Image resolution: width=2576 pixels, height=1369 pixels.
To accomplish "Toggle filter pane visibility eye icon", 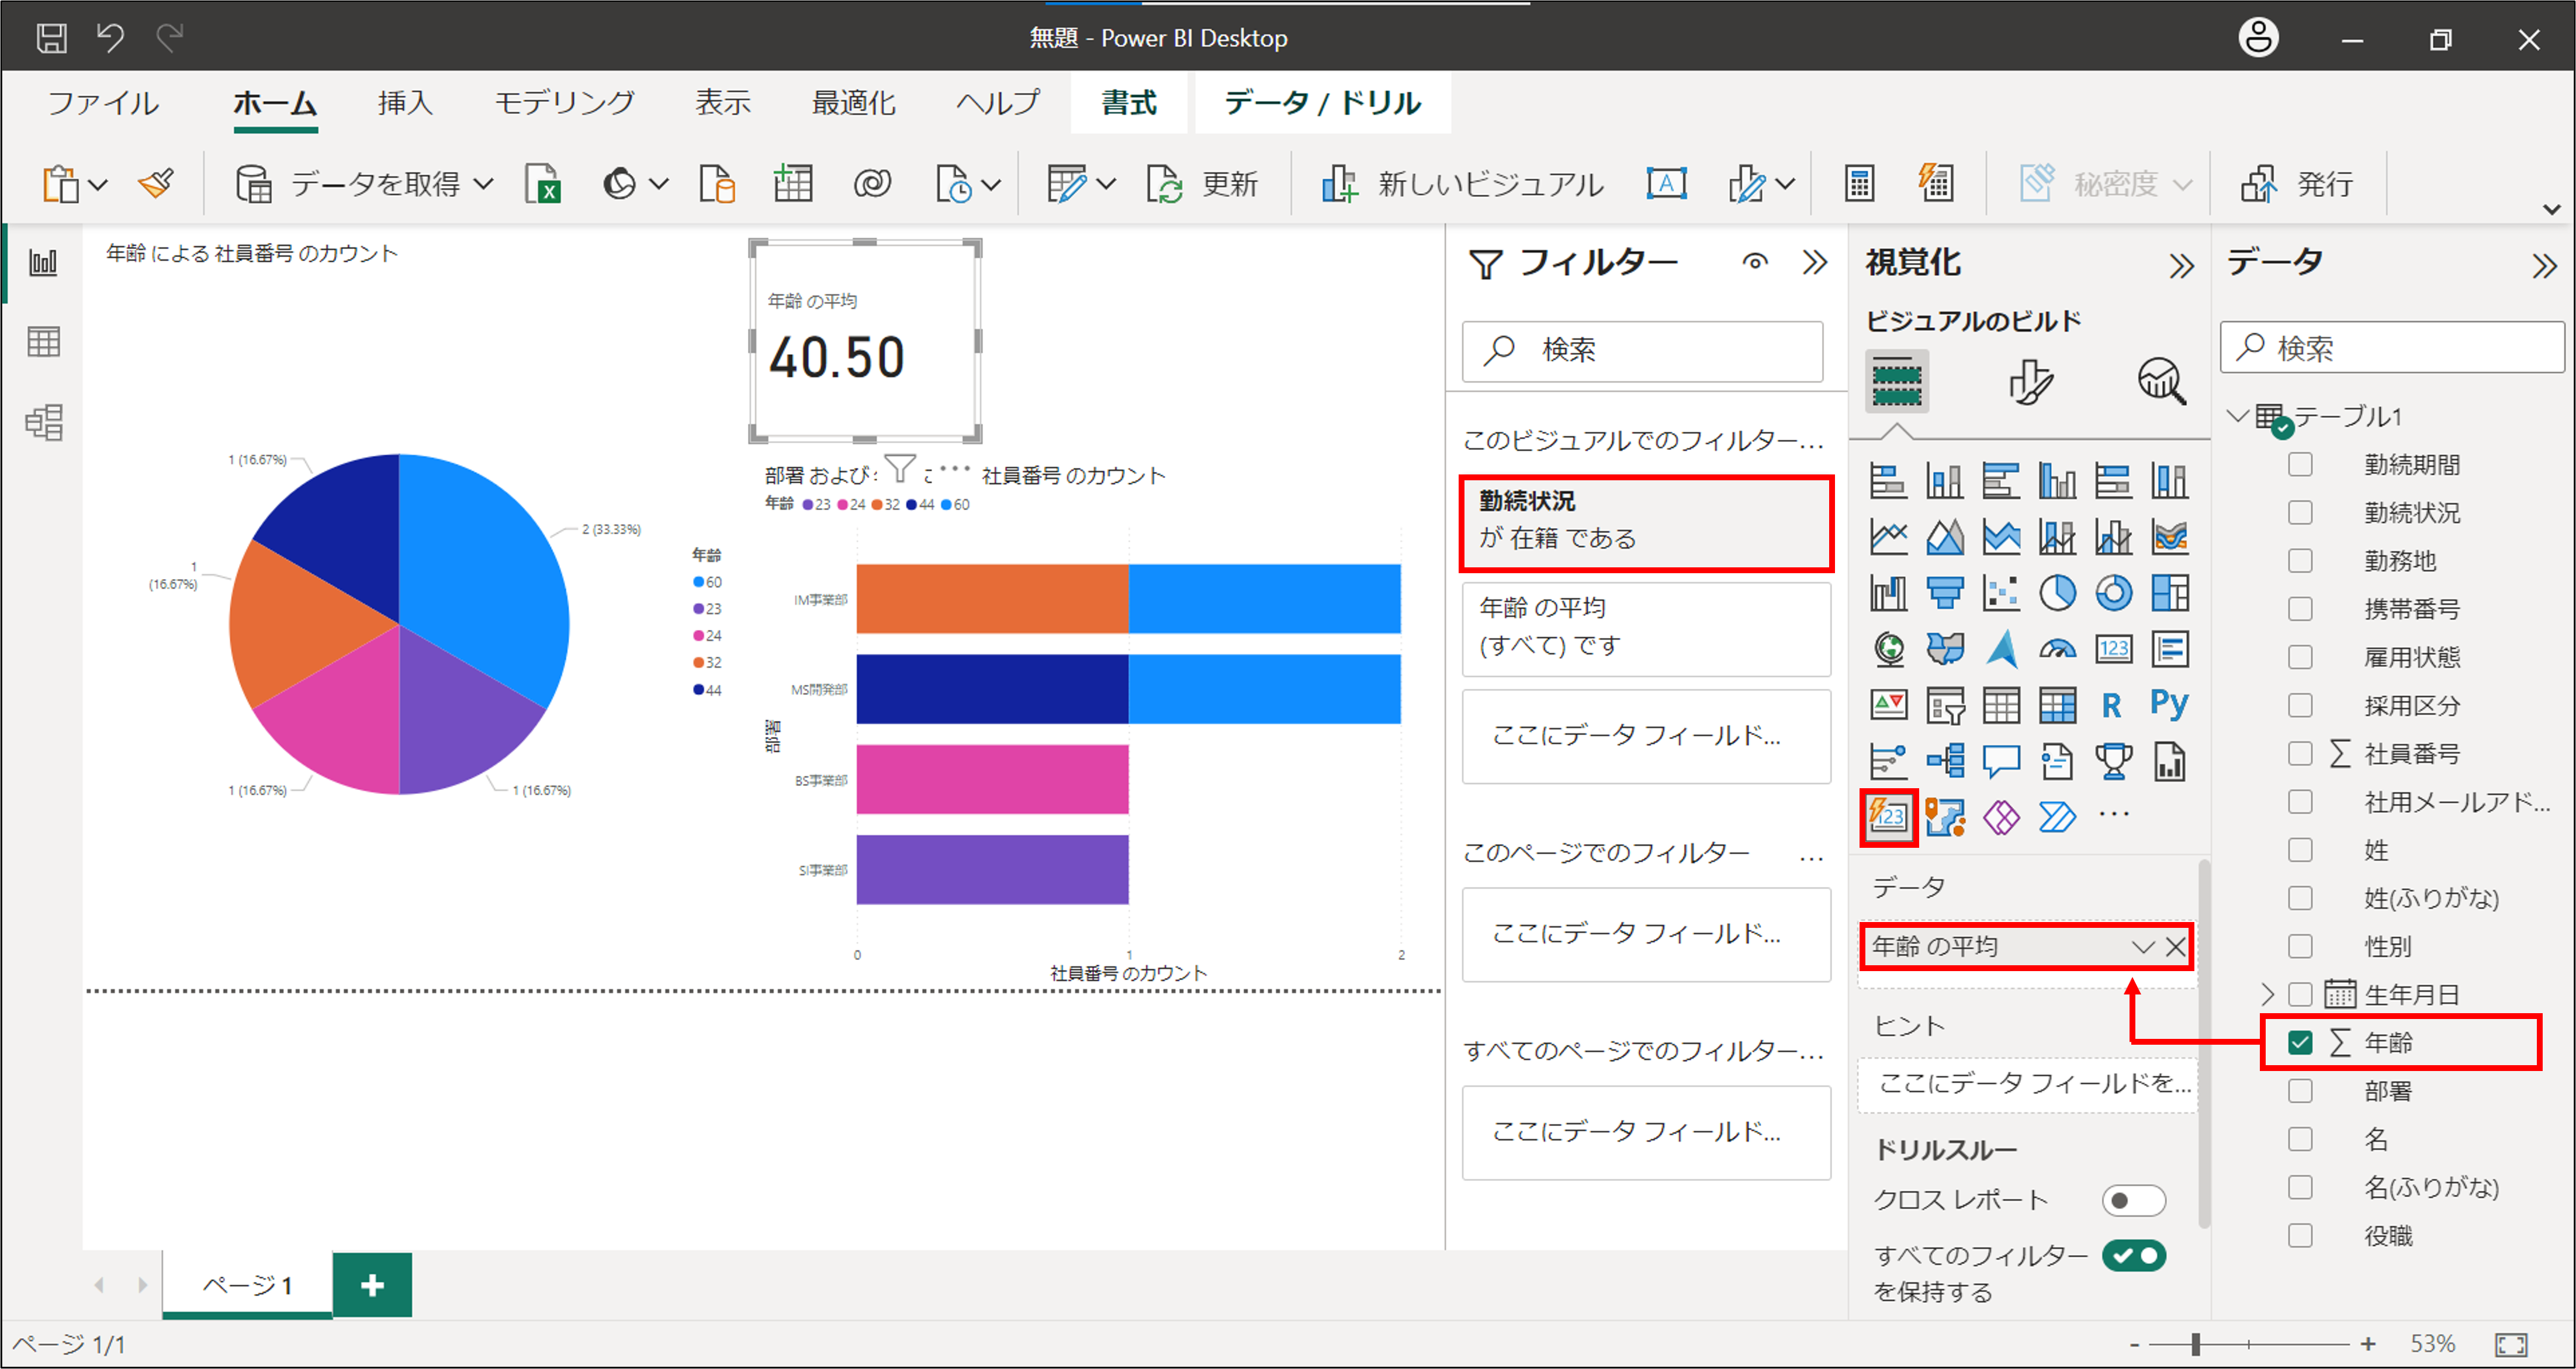I will coord(1754,263).
